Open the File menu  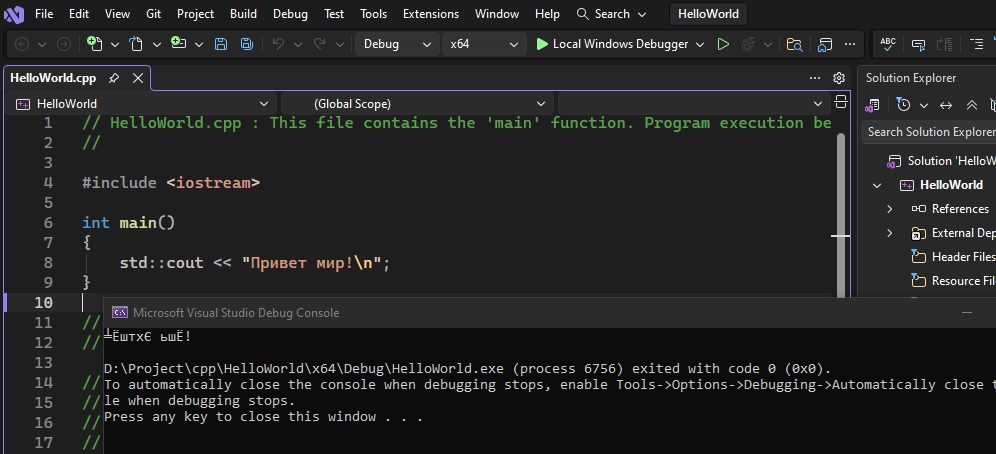pos(44,13)
